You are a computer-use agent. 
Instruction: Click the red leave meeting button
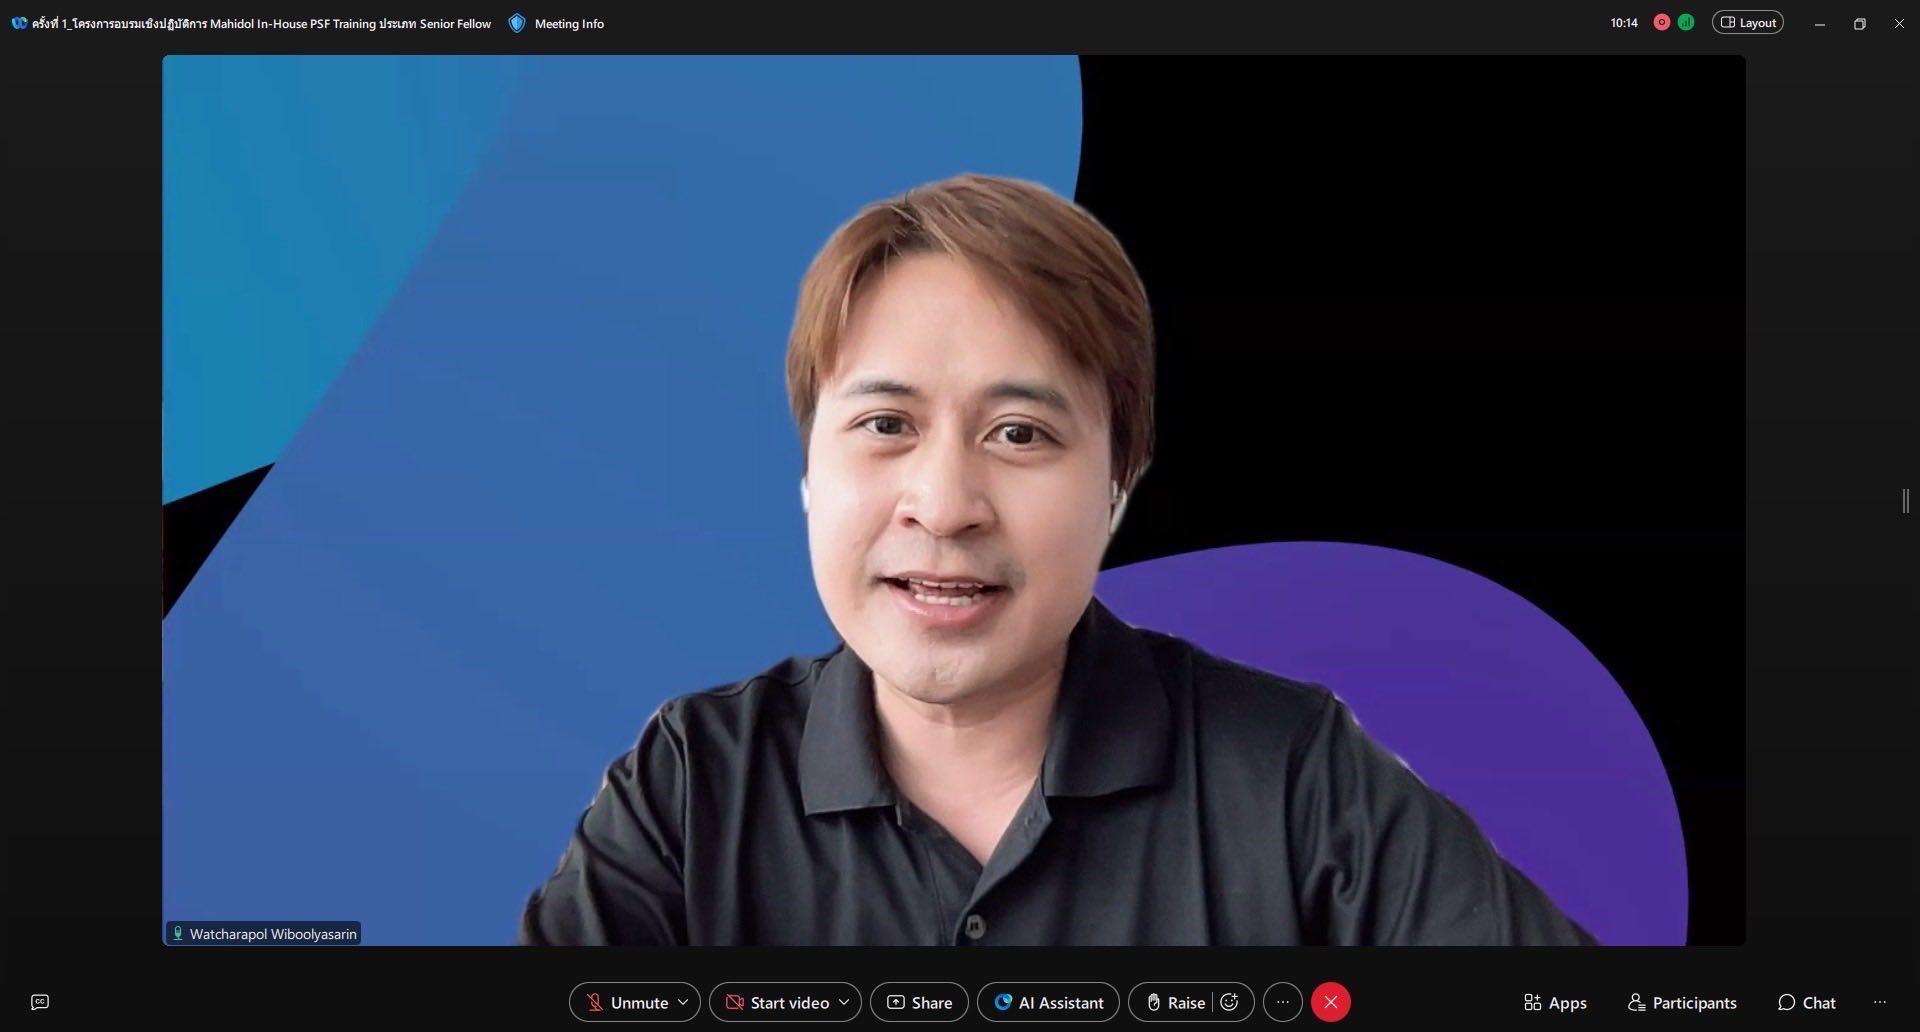click(x=1330, y=1002)
